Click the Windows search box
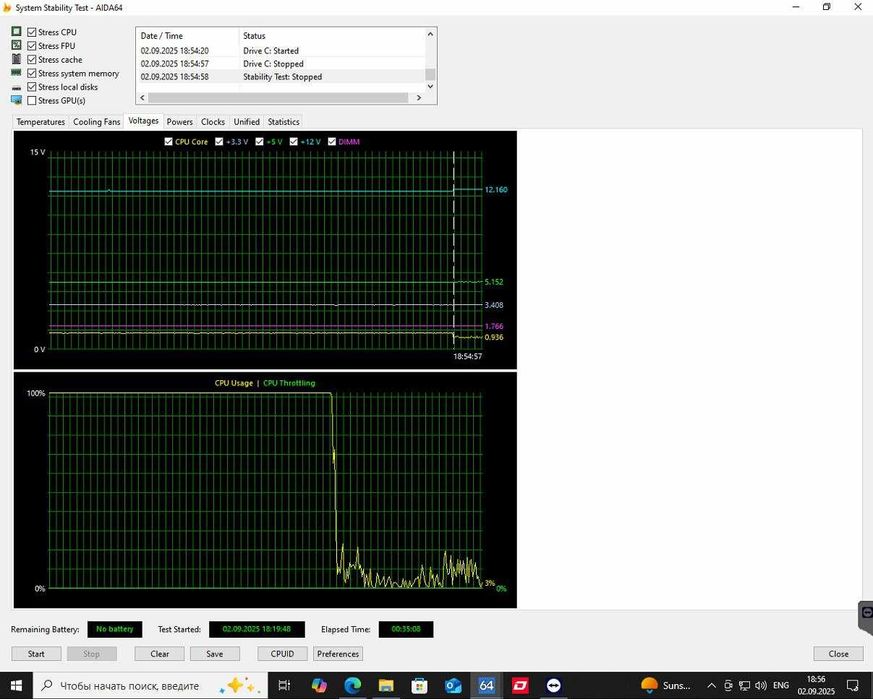Image resolution: width=873 pixels, height=699 pixels. point(149,685)
